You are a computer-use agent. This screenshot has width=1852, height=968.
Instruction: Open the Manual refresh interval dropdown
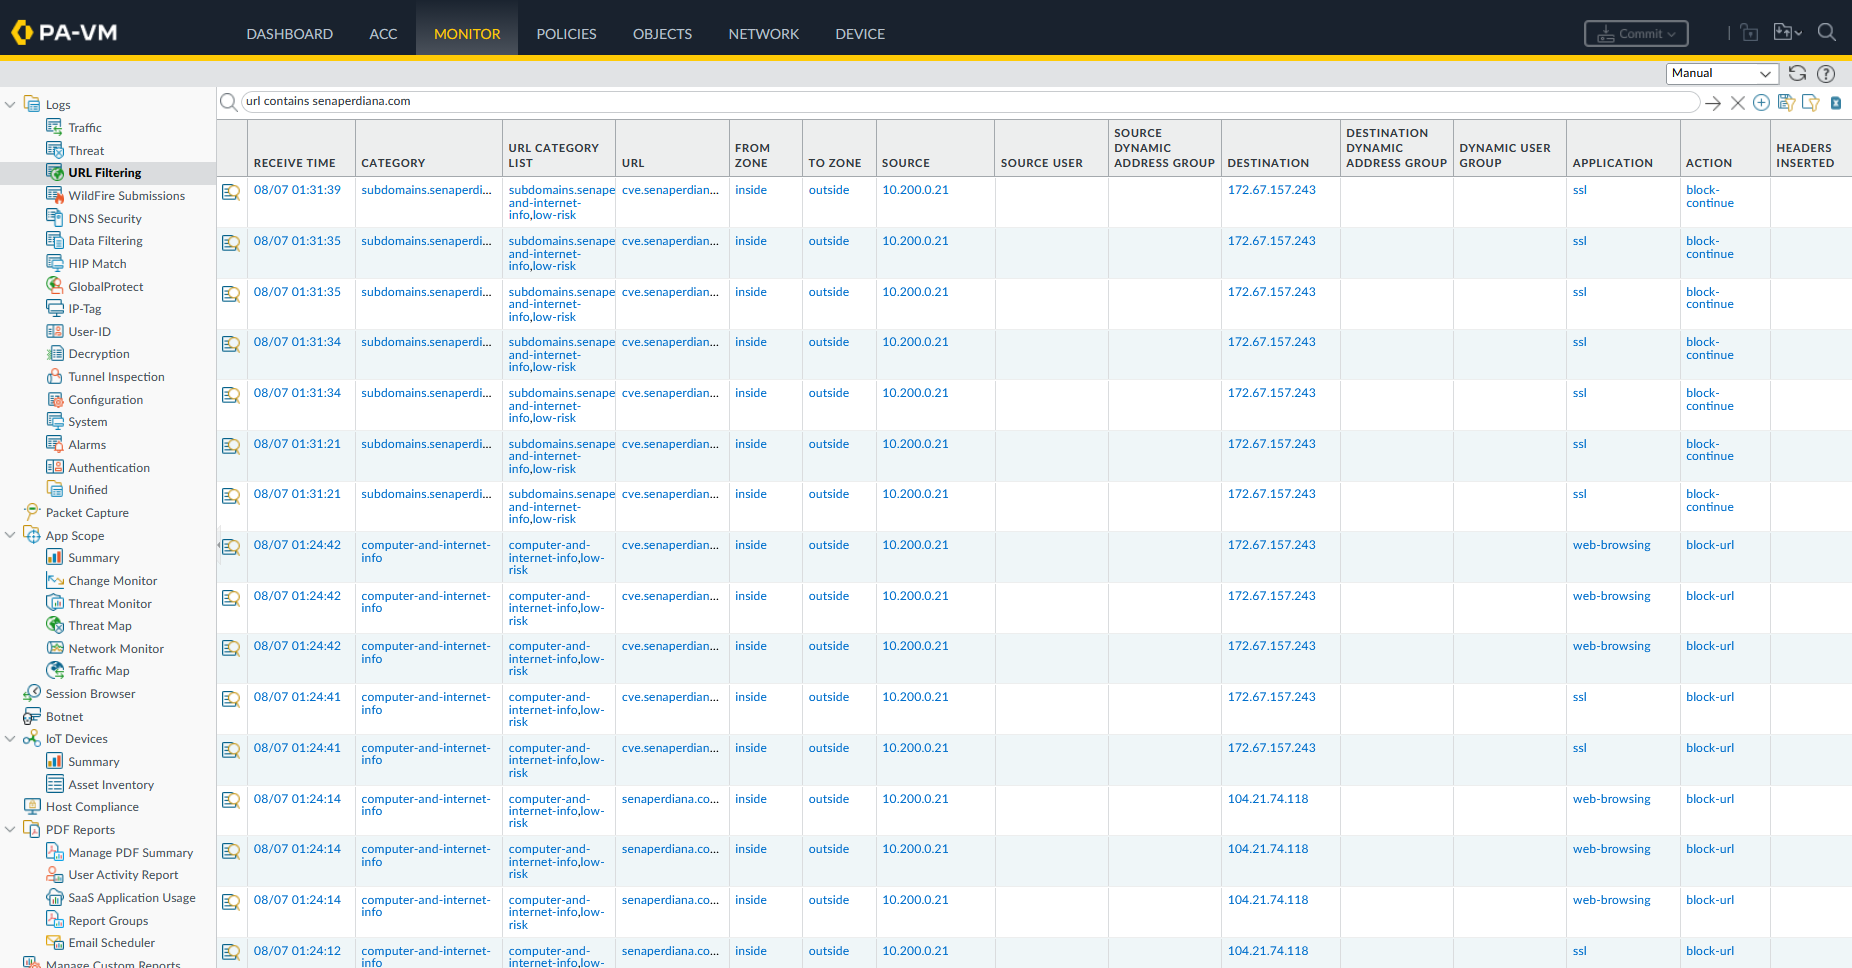pos(1722,73)
